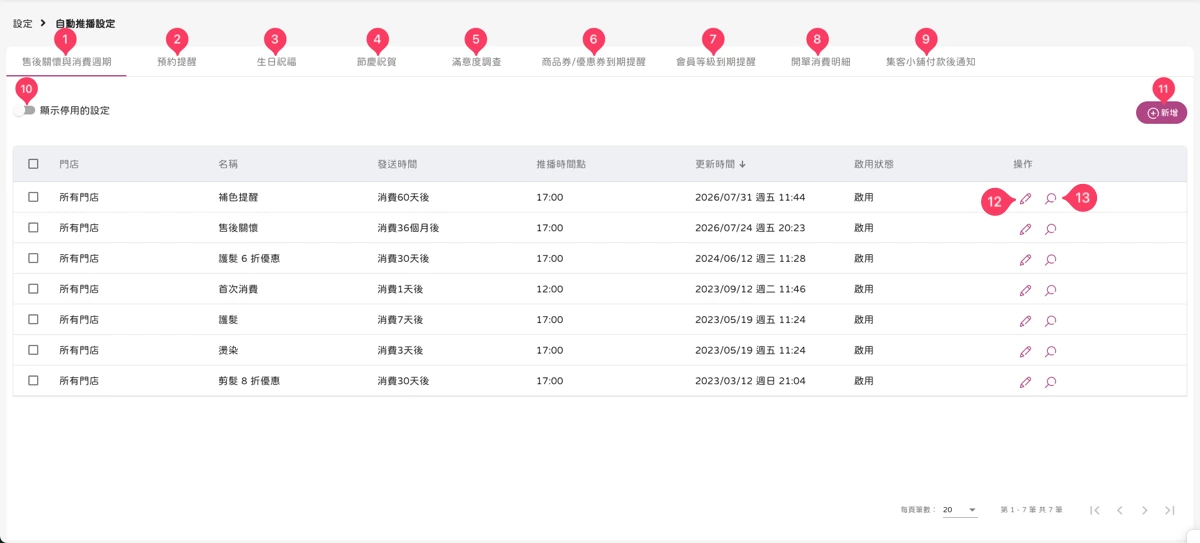Click the 2024/06/12 週三 11:28 timestamp
This screenshot has width=1200, height=543.
coord(750,259)
